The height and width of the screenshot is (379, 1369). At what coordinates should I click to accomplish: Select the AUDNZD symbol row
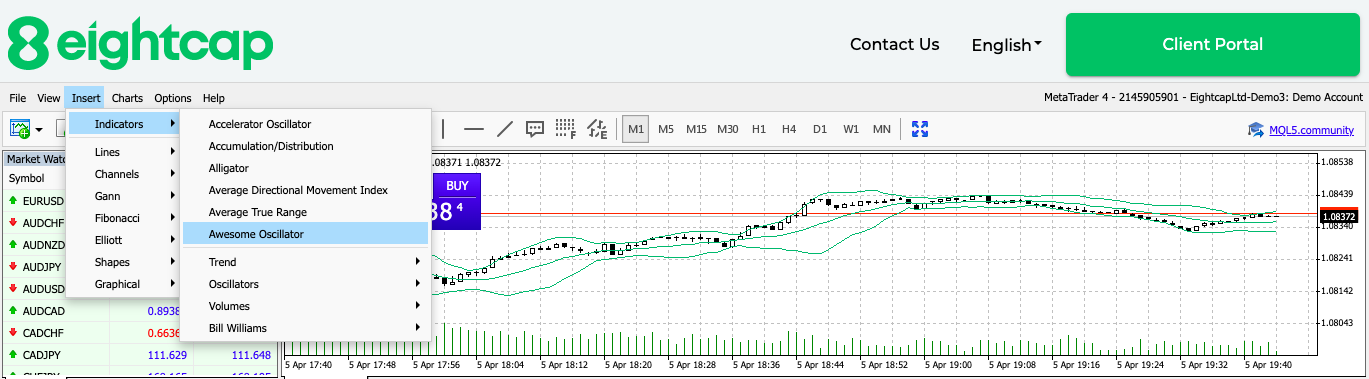click(35, 245)
